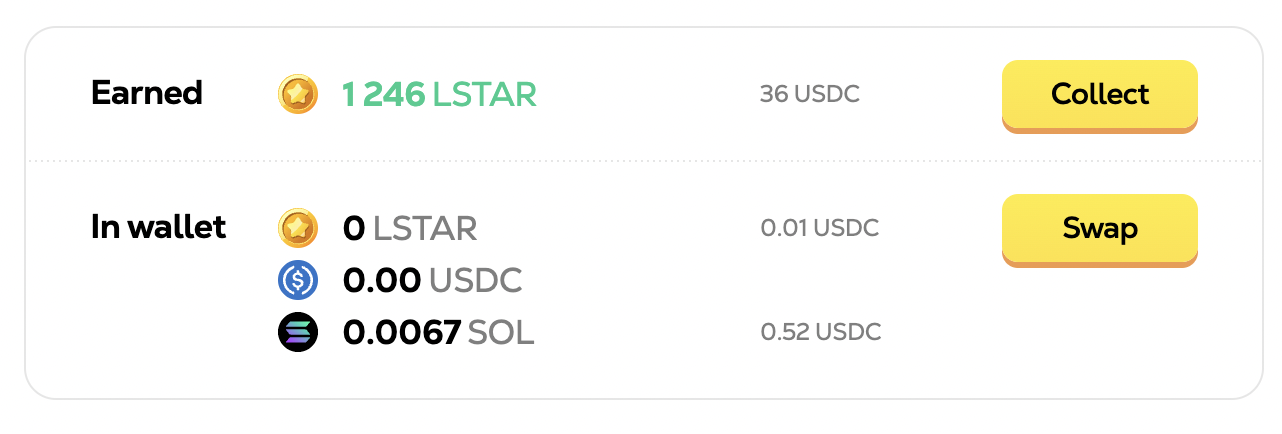This screenshot has height=434, width=1282.
Task: Select the green 1 246 LSTAR amount
Action: (x=439, y=95)
